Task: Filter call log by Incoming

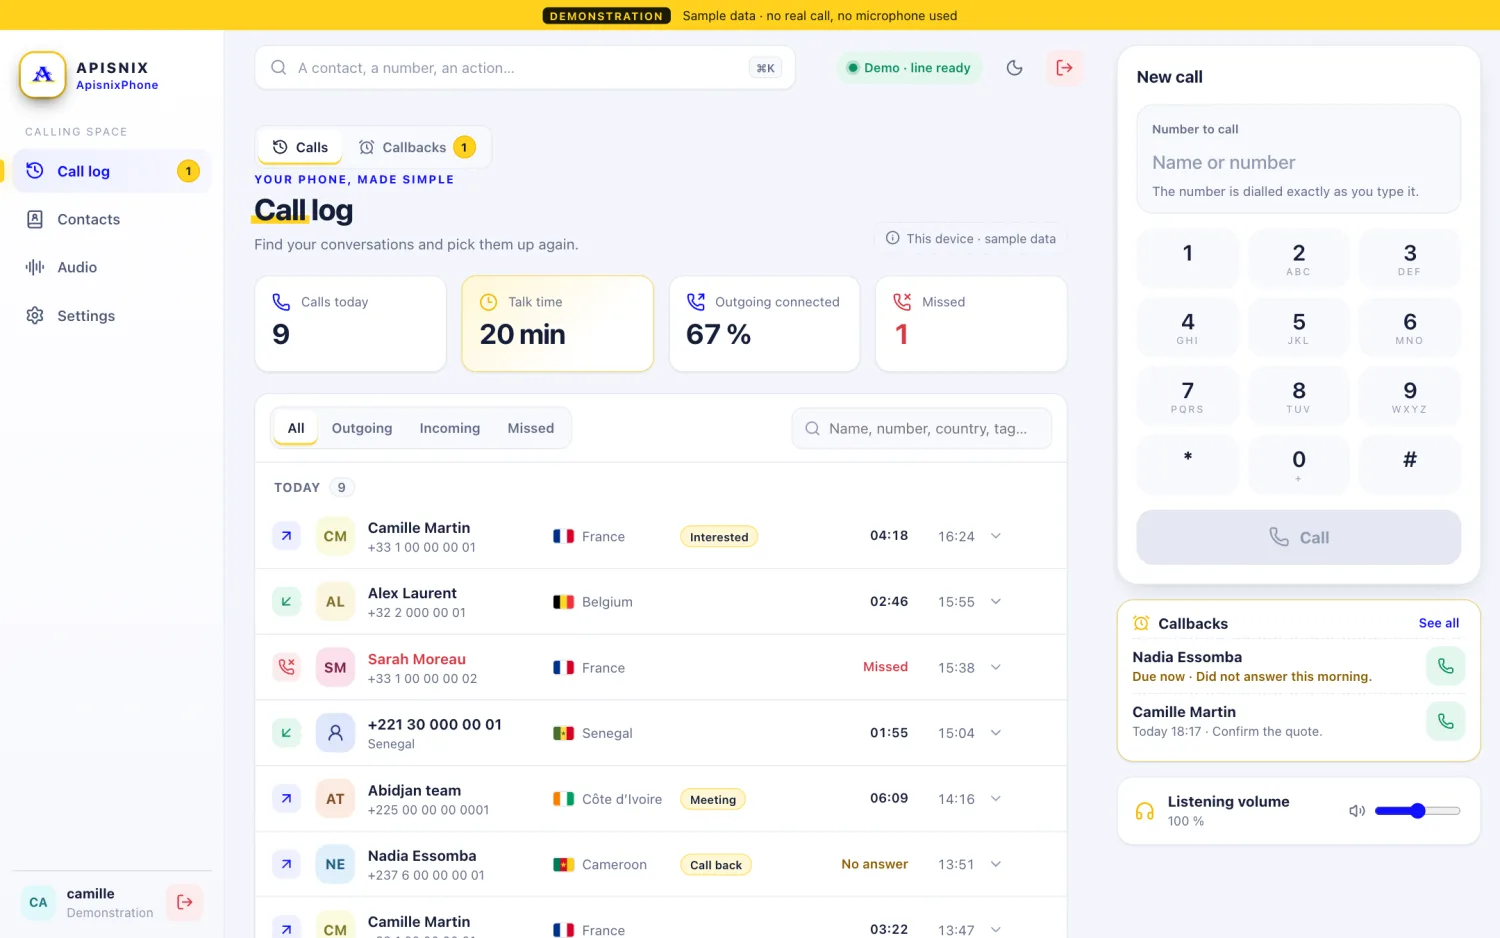Action: click(450, 428)
